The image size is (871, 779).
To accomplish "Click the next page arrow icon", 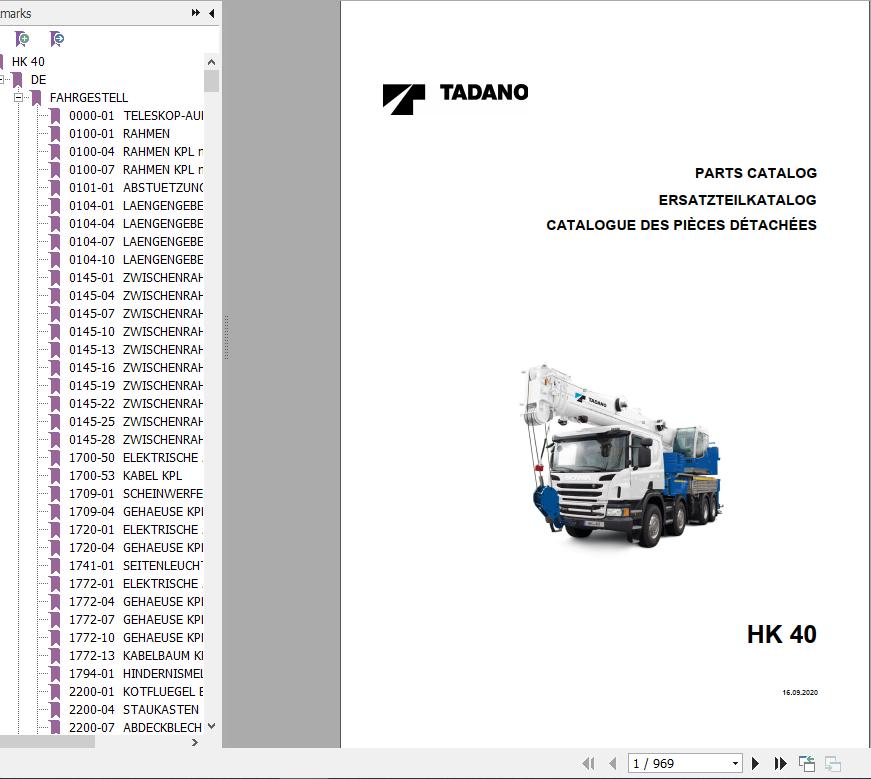I will [756, 762].
